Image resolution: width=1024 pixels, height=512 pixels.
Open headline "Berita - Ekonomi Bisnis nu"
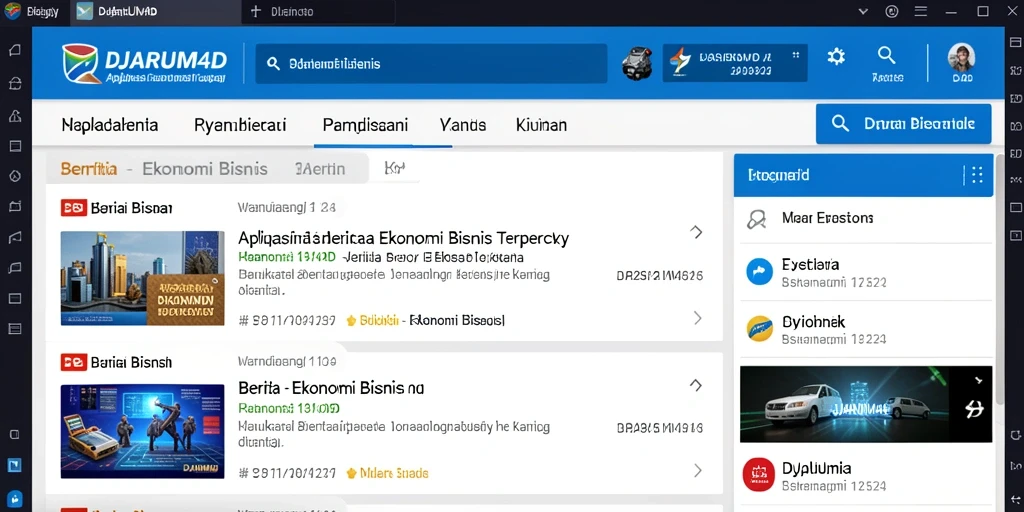(x=331, y=388)
